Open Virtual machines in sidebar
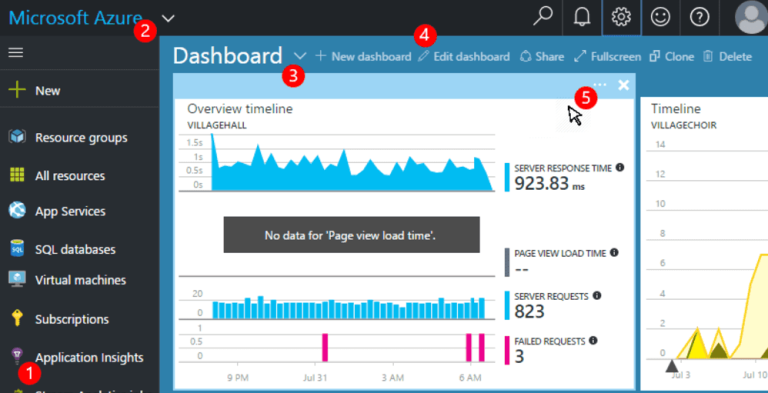This screenshot has width=768, height=393. pyautogui.click(x=81, y=280)
